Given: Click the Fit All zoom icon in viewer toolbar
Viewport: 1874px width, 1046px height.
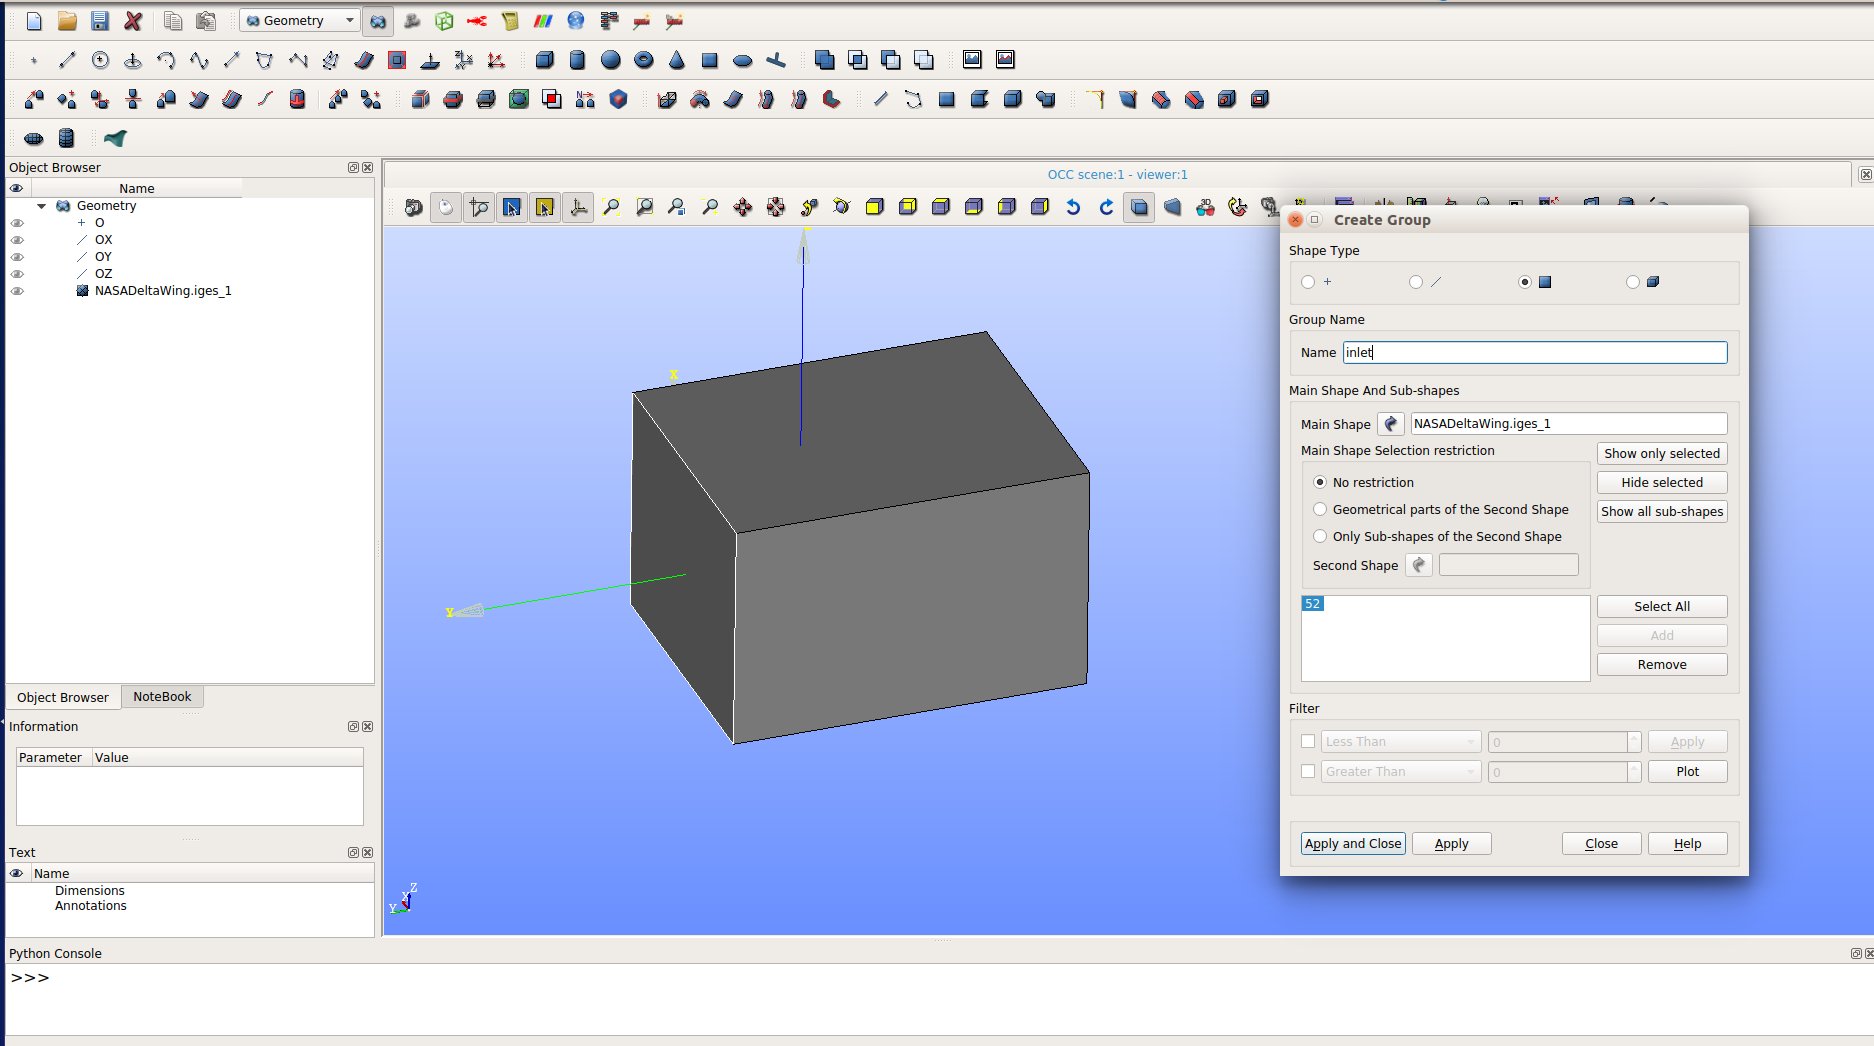Looking at the screenshot, I should coord(612,207).
